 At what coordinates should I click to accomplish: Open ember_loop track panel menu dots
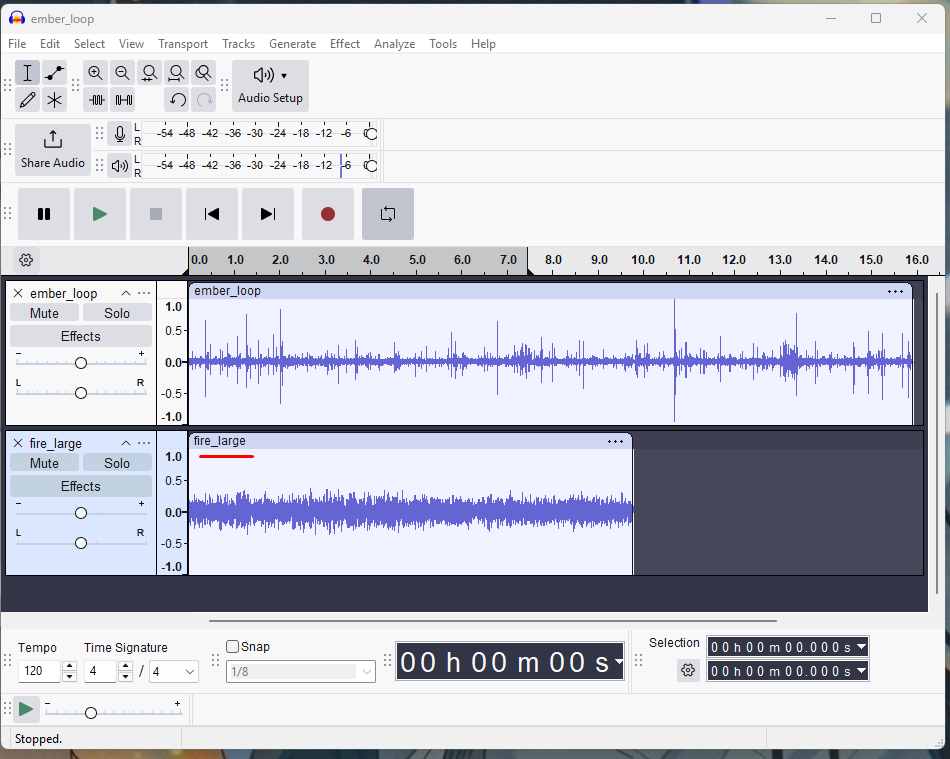click(144, 293)
